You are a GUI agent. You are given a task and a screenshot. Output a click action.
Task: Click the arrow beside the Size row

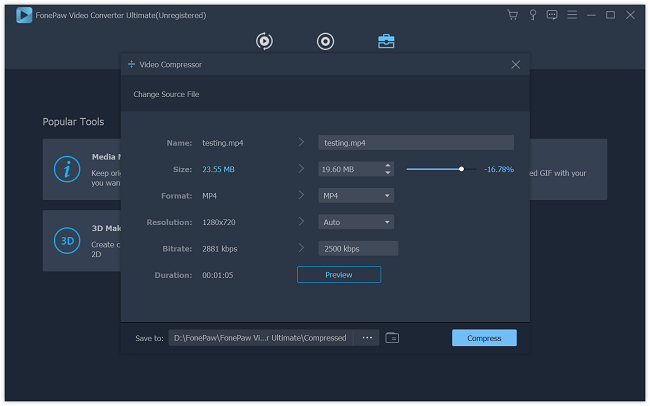click(301, 169)
